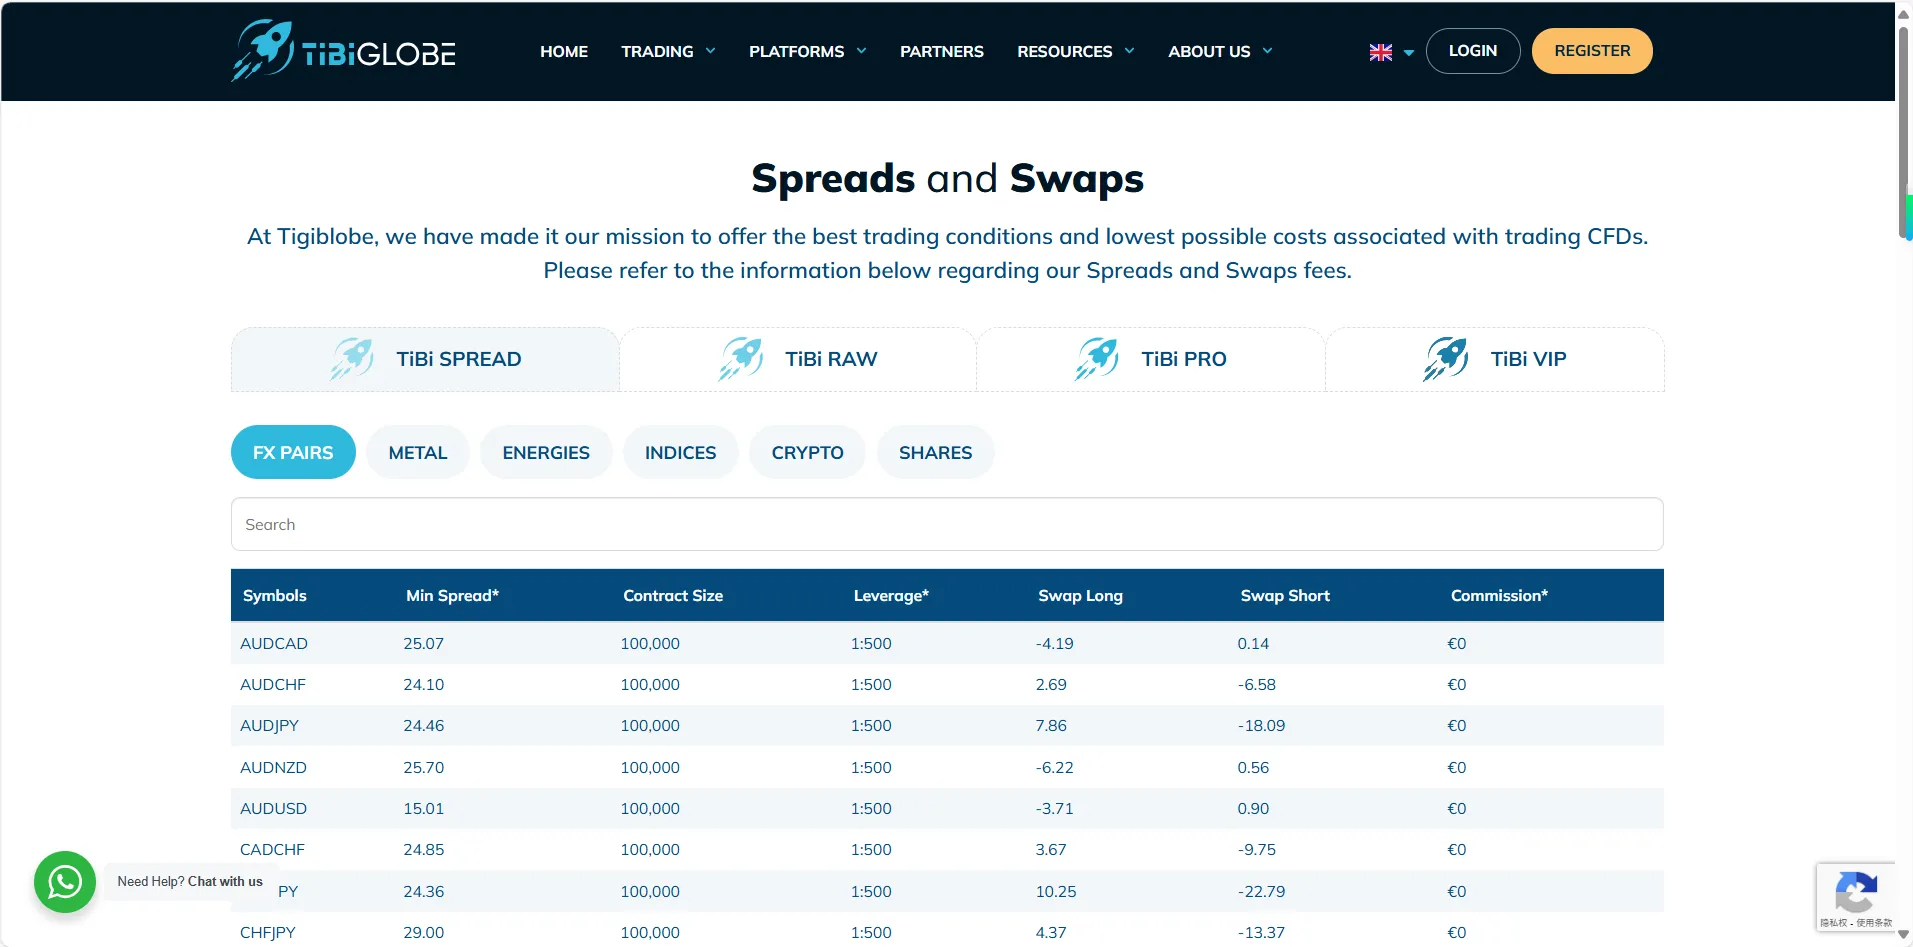The width and height of the screenshot is (1913, 947).
Task: Expand the RESOURCES menu chevron
Action: 1130,51
